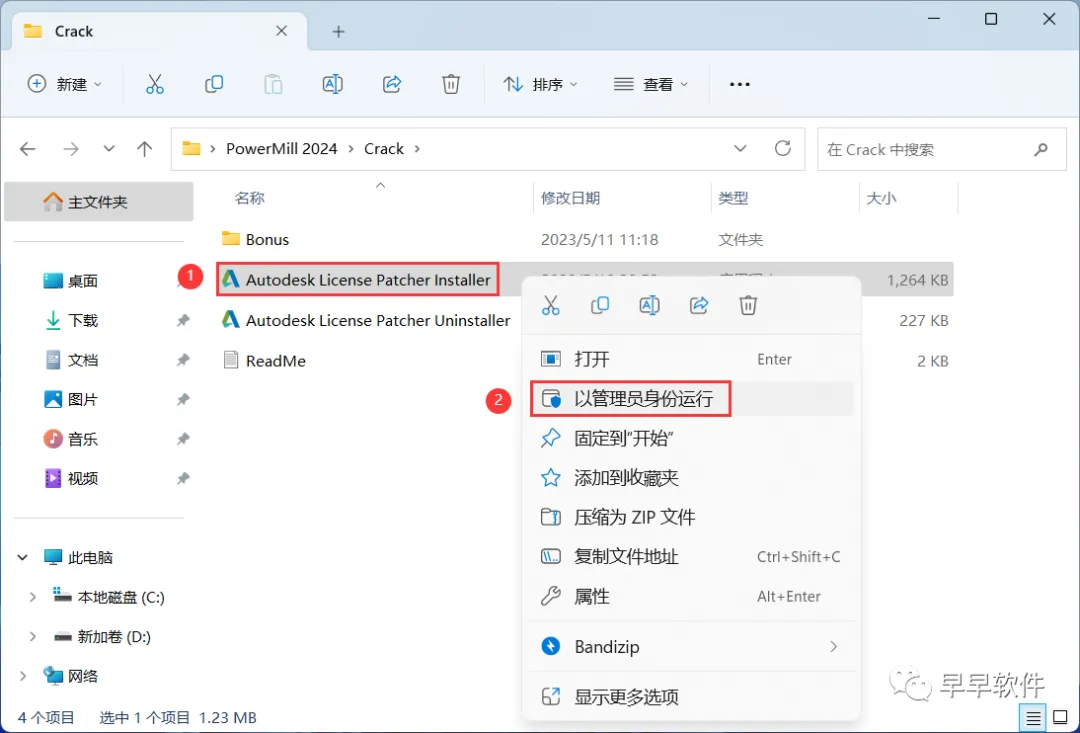
Task: Click the Copy icon in the context menu
Action: coord(600,304)
